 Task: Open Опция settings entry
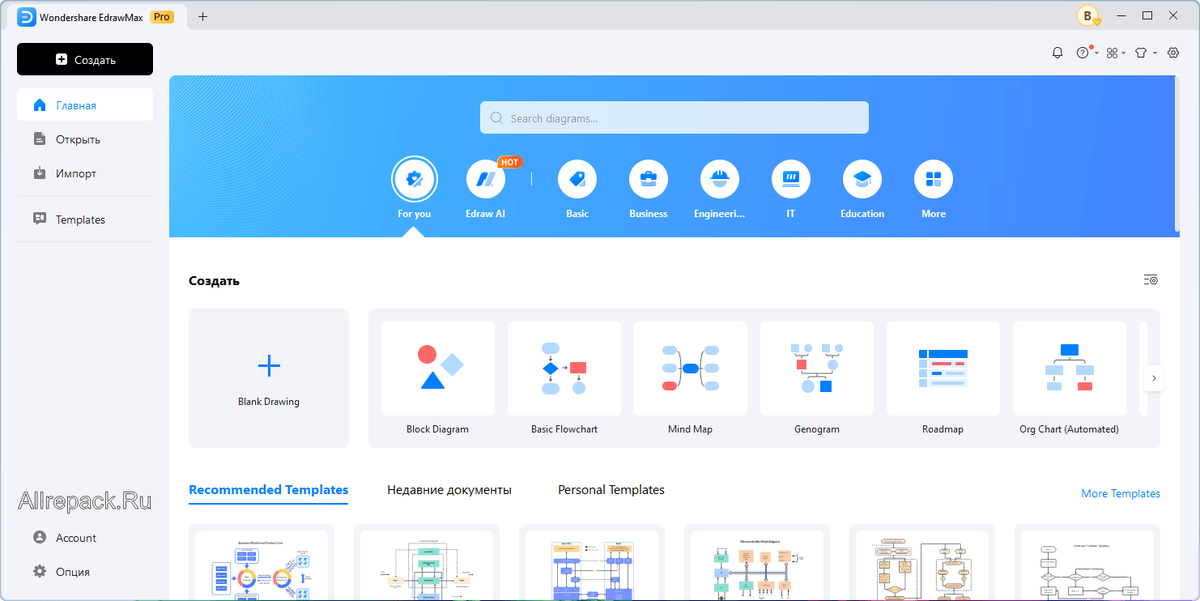pos(85,571)
